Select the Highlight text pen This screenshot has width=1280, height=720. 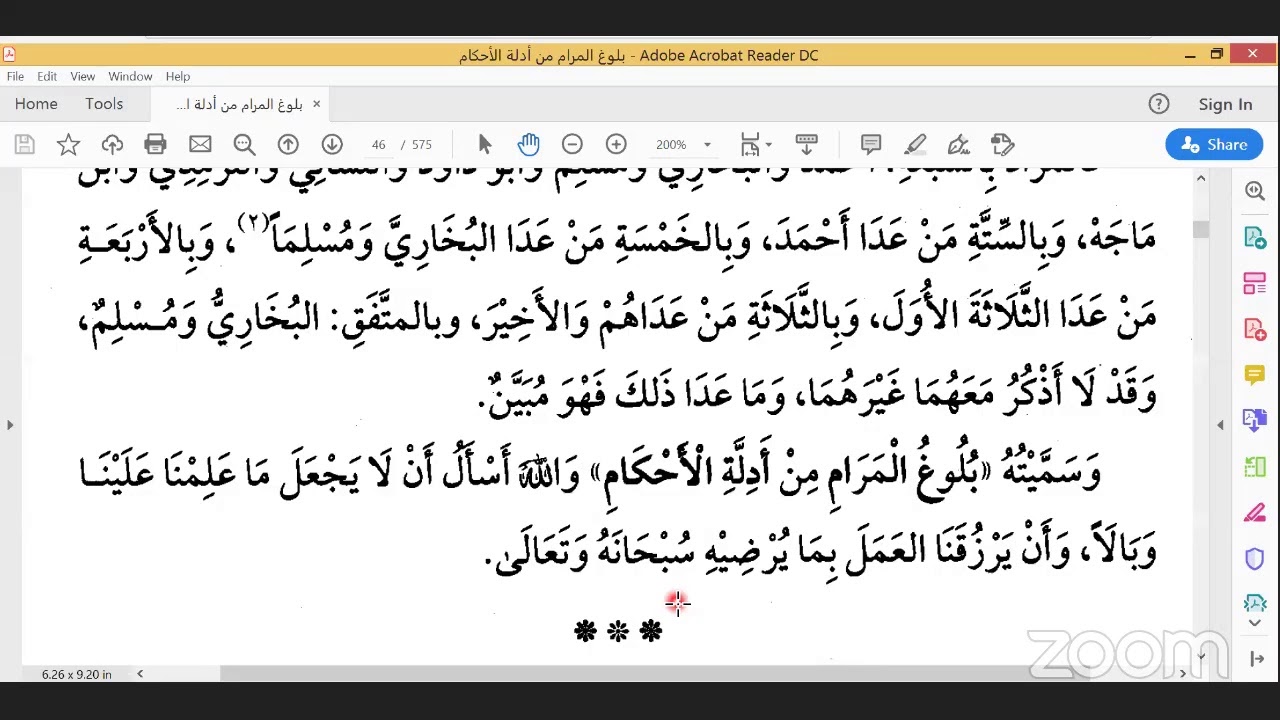click(x=915, y=145)
